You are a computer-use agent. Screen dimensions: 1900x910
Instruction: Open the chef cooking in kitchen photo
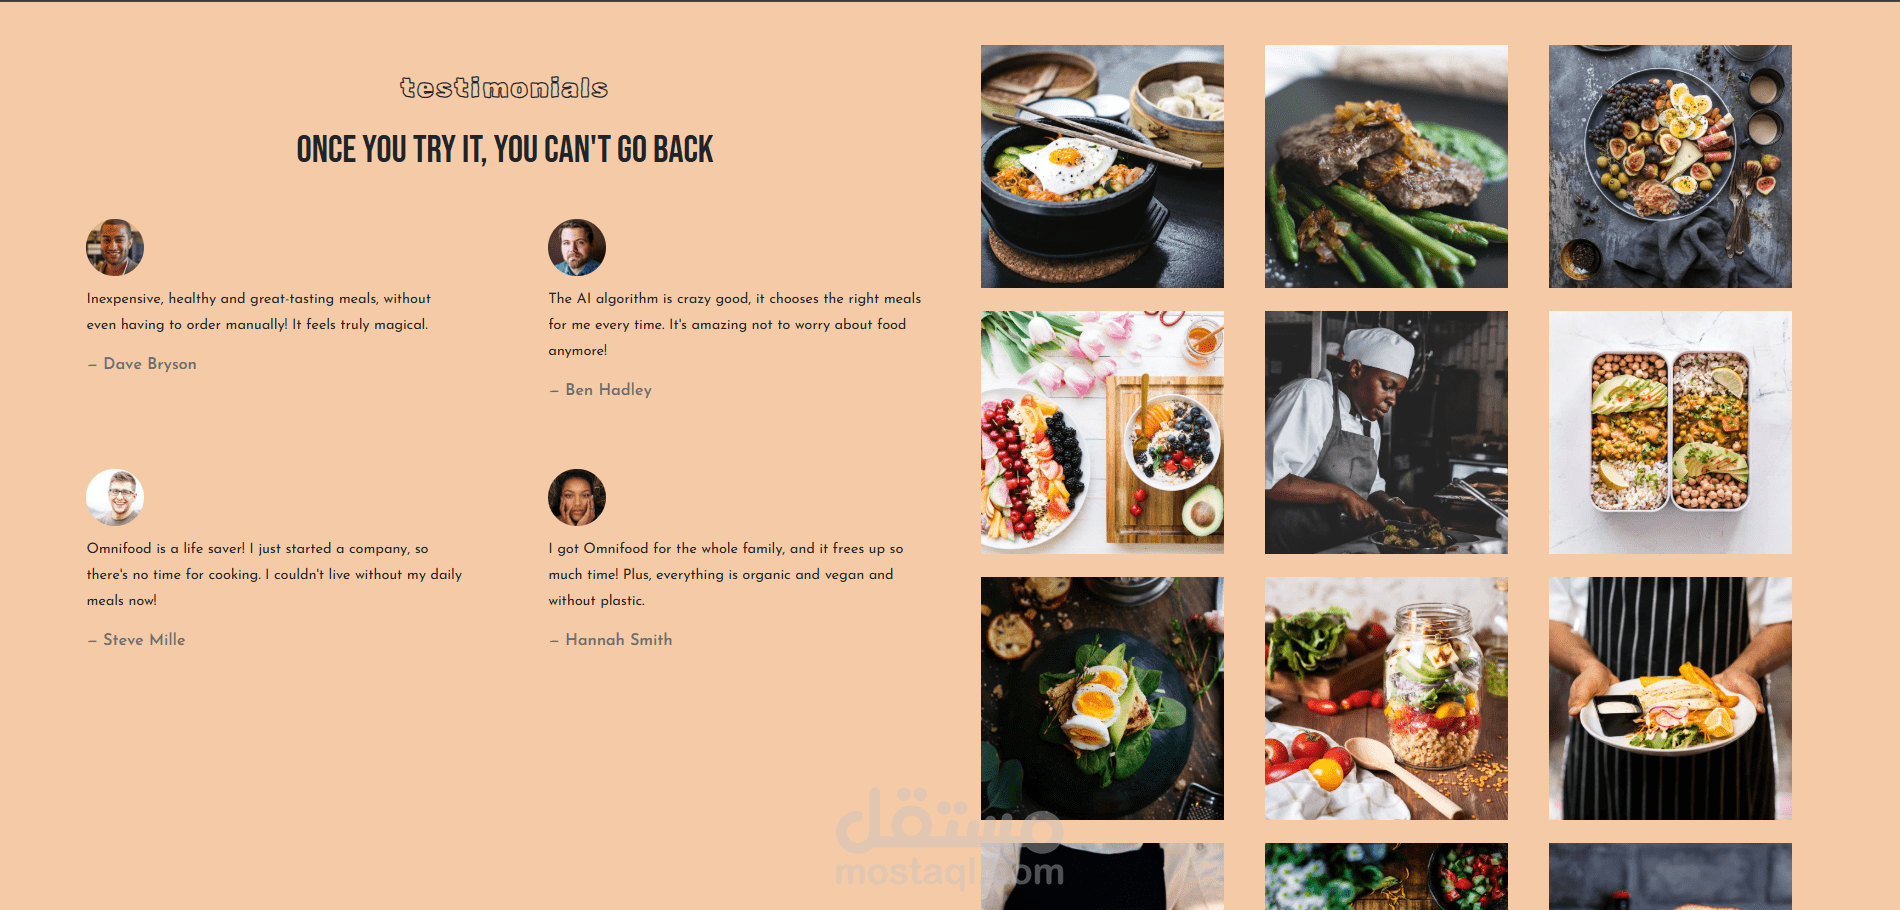(x=1386, y=432)
